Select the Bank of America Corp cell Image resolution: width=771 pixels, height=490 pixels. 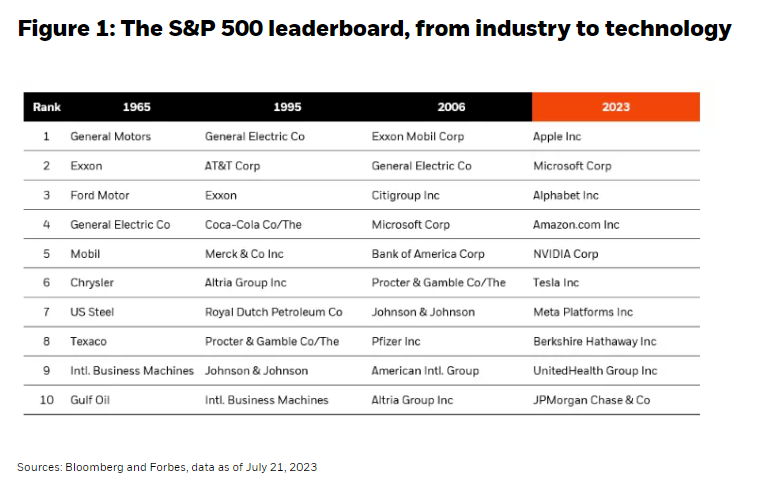[428, 254]
